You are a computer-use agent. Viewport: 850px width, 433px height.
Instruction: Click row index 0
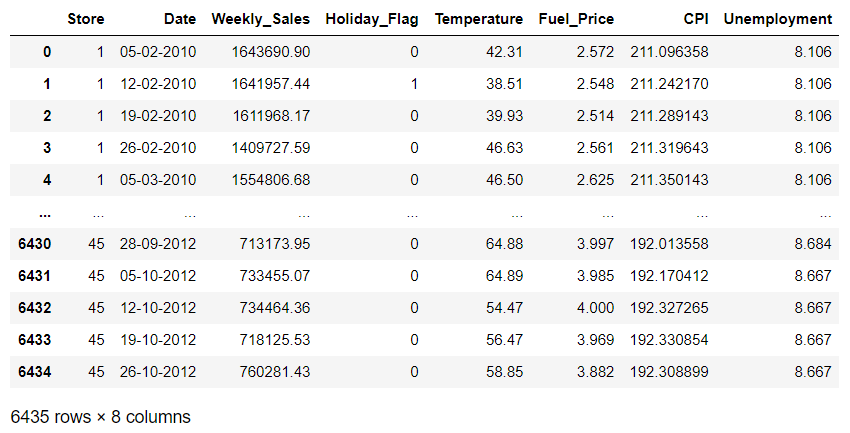47,52
